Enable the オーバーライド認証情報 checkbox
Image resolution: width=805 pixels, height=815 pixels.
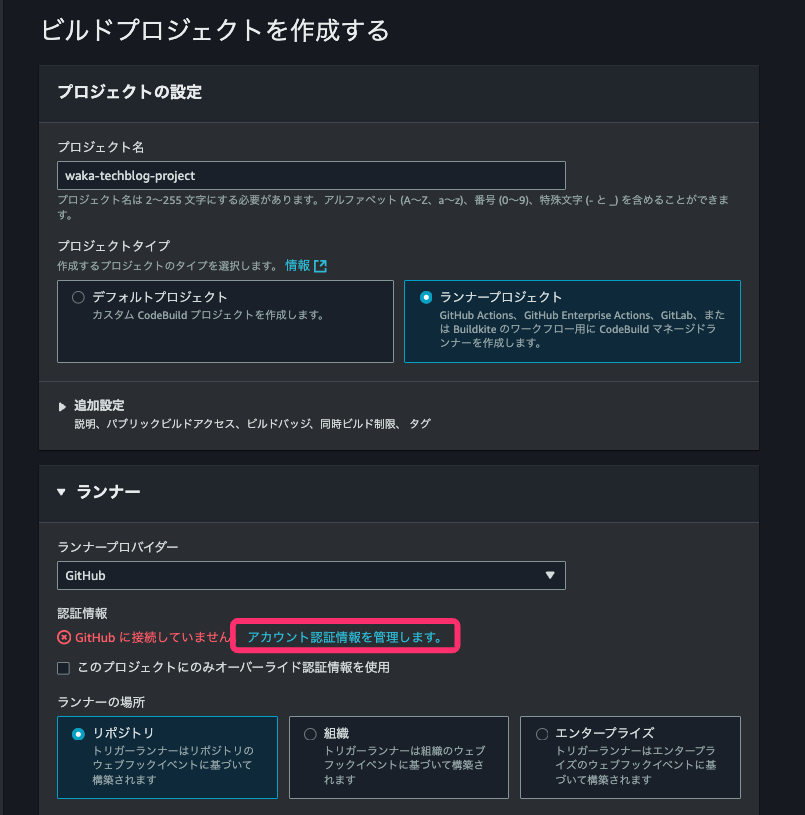coord(63,668)
